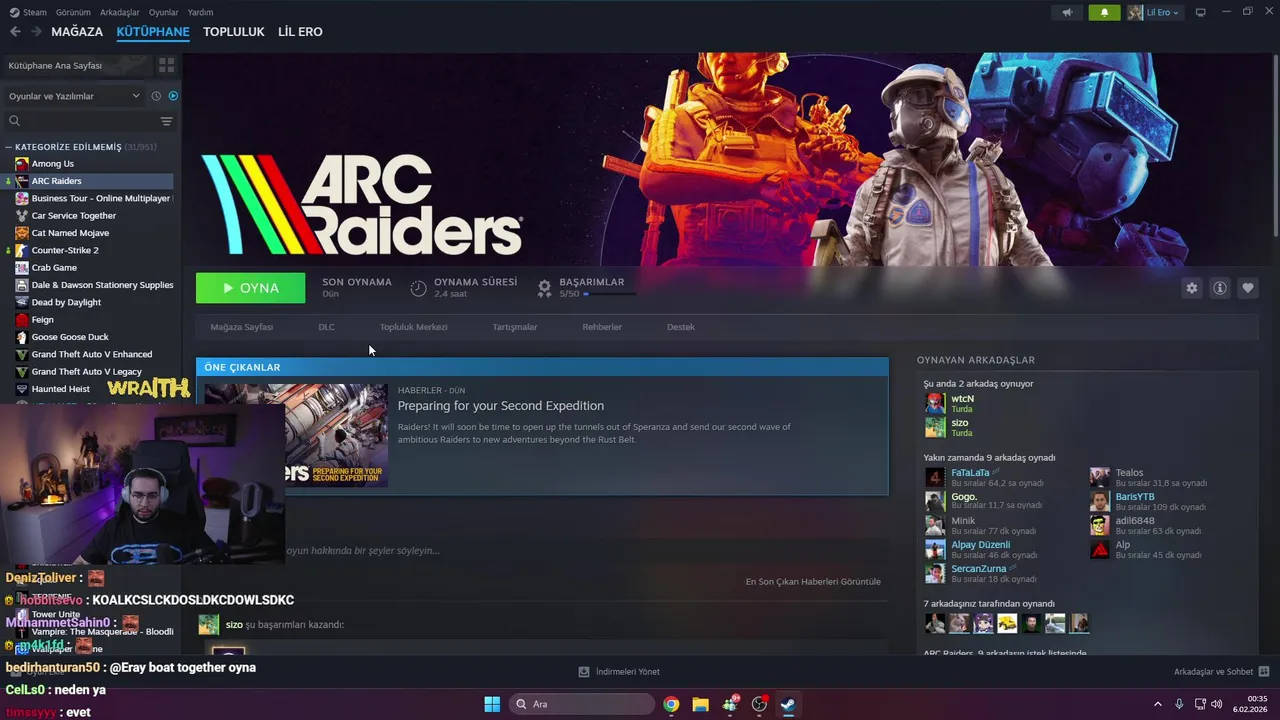Screen dimensions: 1280x720
Task: Click wtcN friend avatar
Action: 935,403
